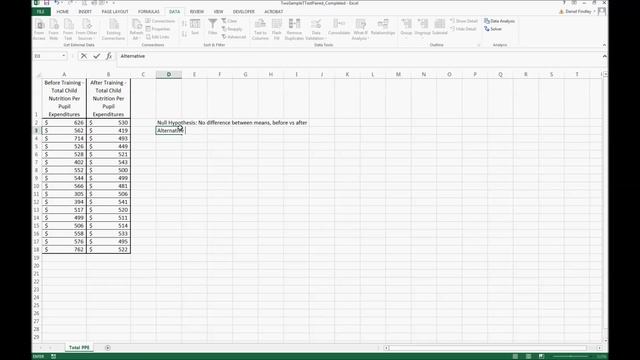The width and height of the screenshot is (640, 360).
Task: Click cell B18 with value 522
Action: (x=109, y=249)
